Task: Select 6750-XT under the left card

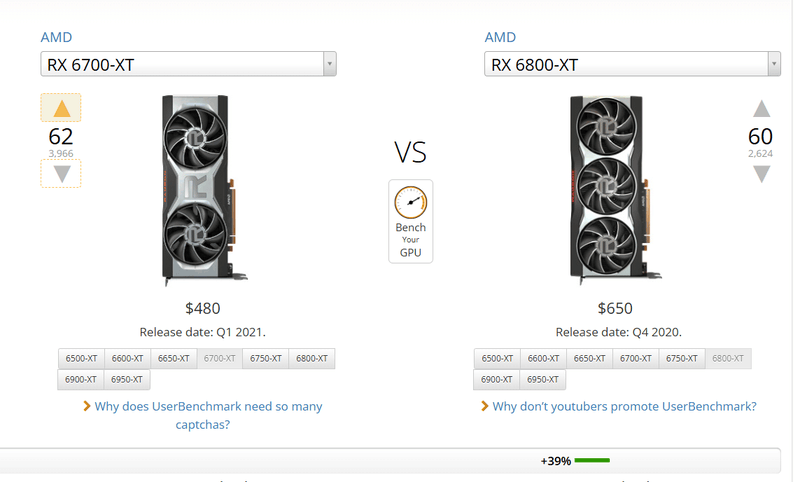Action: 265,359
